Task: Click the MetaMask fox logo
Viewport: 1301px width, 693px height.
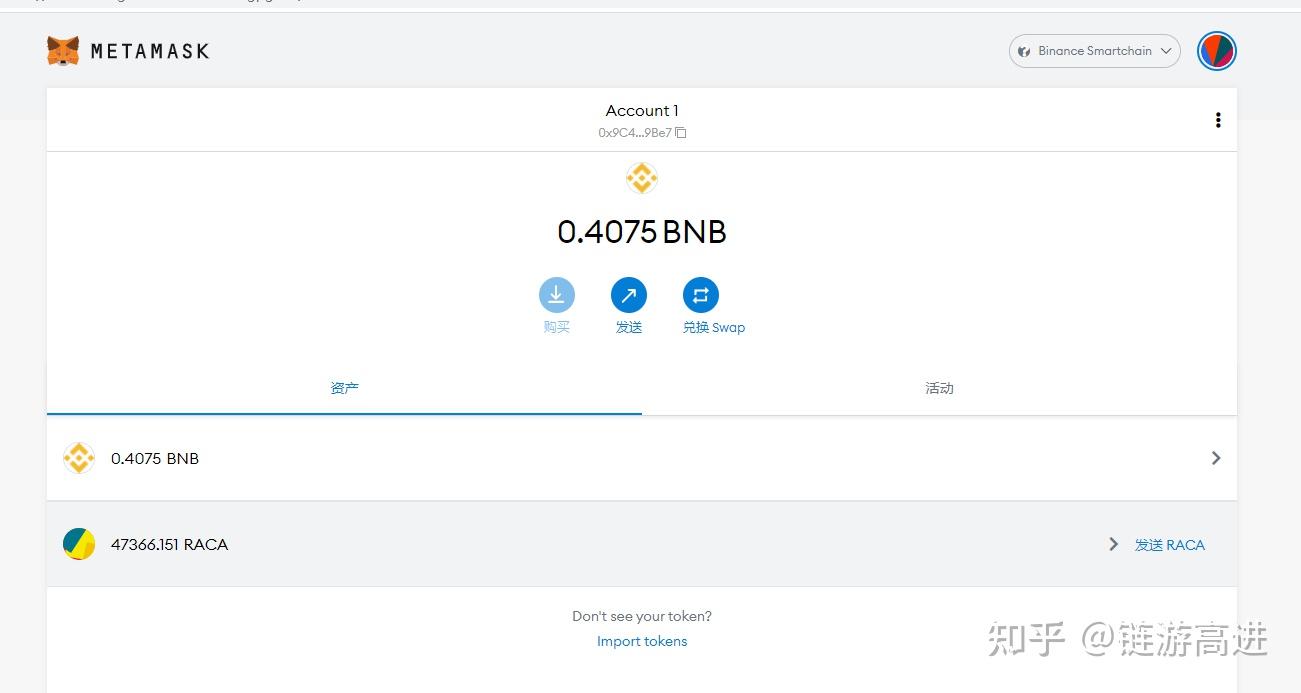Action: [63, 51]
